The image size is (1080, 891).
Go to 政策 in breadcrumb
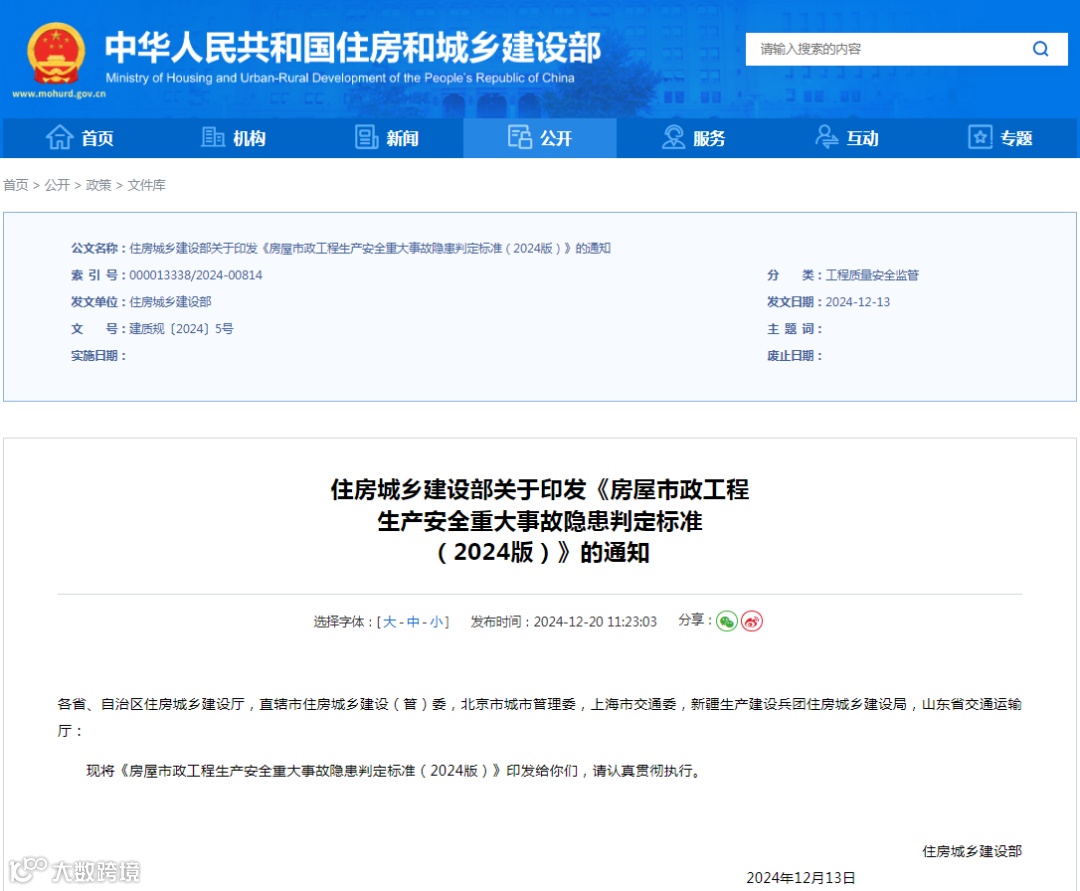pos(98,185)
